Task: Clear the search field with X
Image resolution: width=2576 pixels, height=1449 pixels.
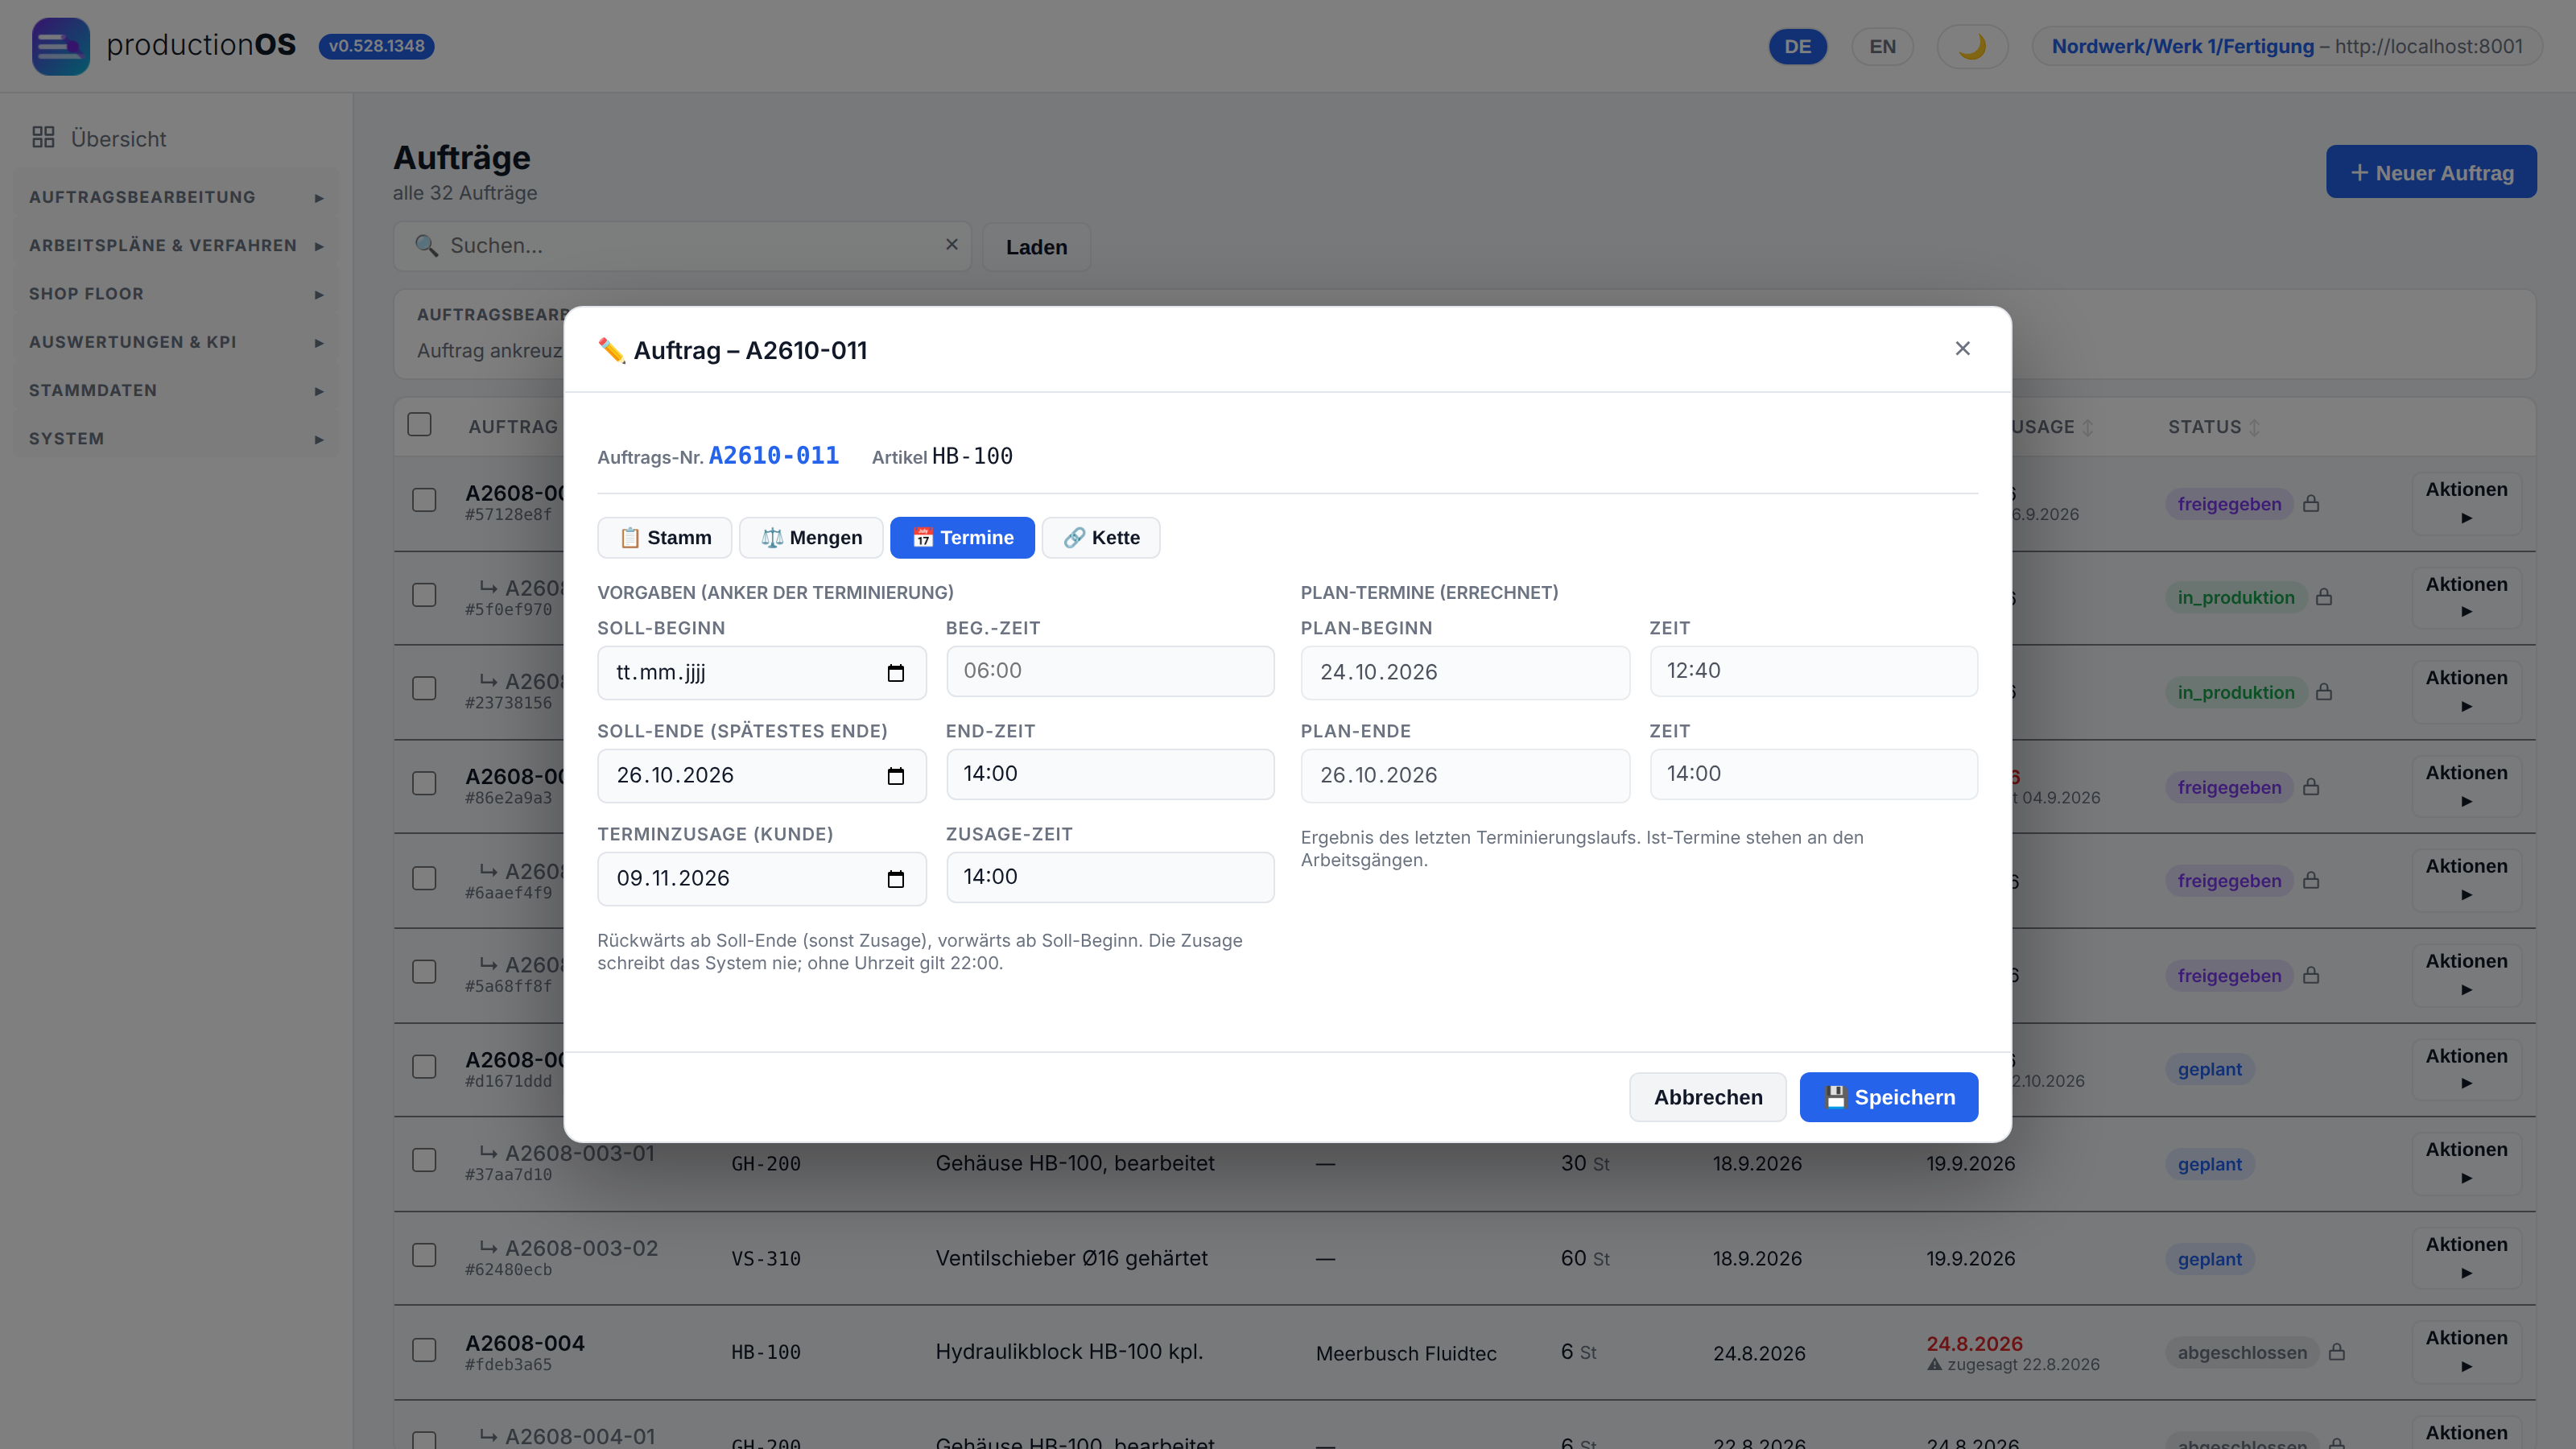Action: tap(952, 245)
